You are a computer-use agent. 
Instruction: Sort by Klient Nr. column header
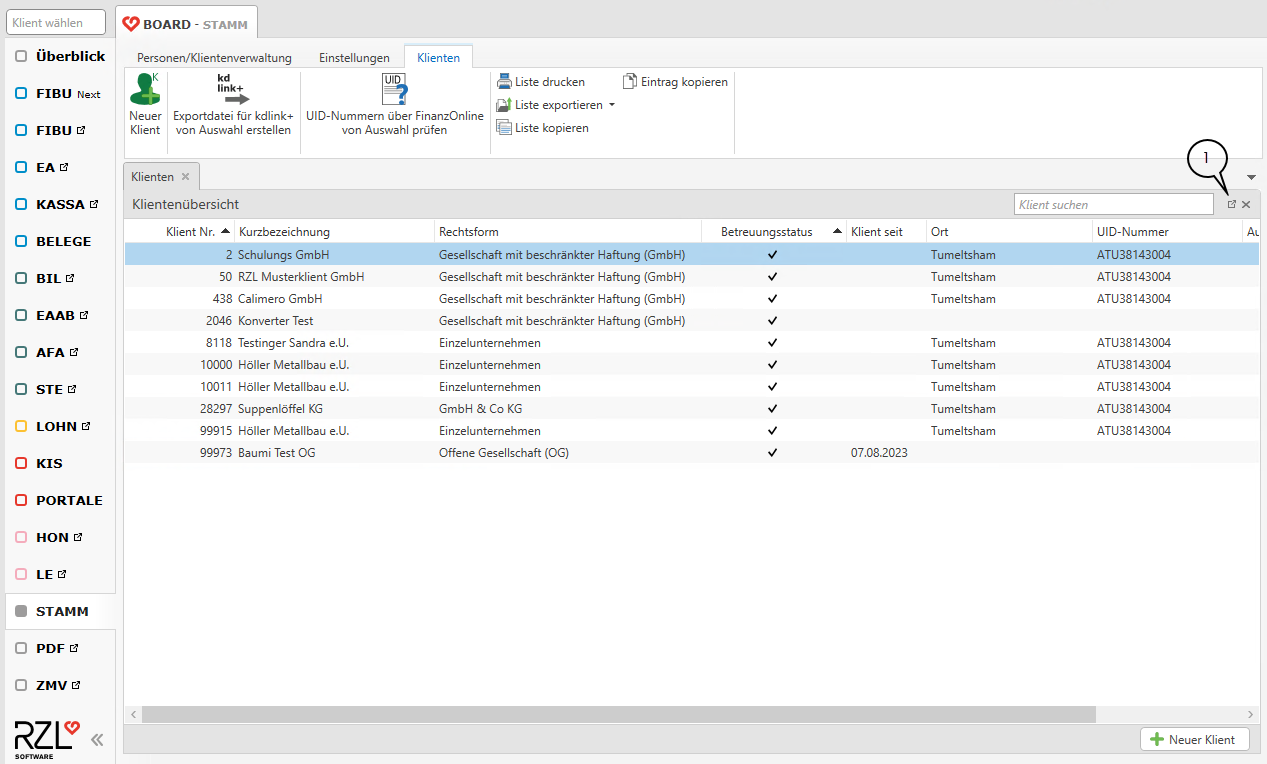tap(190, 232)
